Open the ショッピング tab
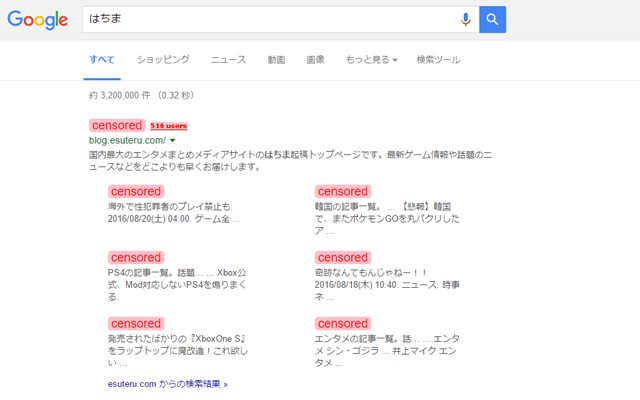The height and width of the screenshot is (400, 640). [163, 60]
